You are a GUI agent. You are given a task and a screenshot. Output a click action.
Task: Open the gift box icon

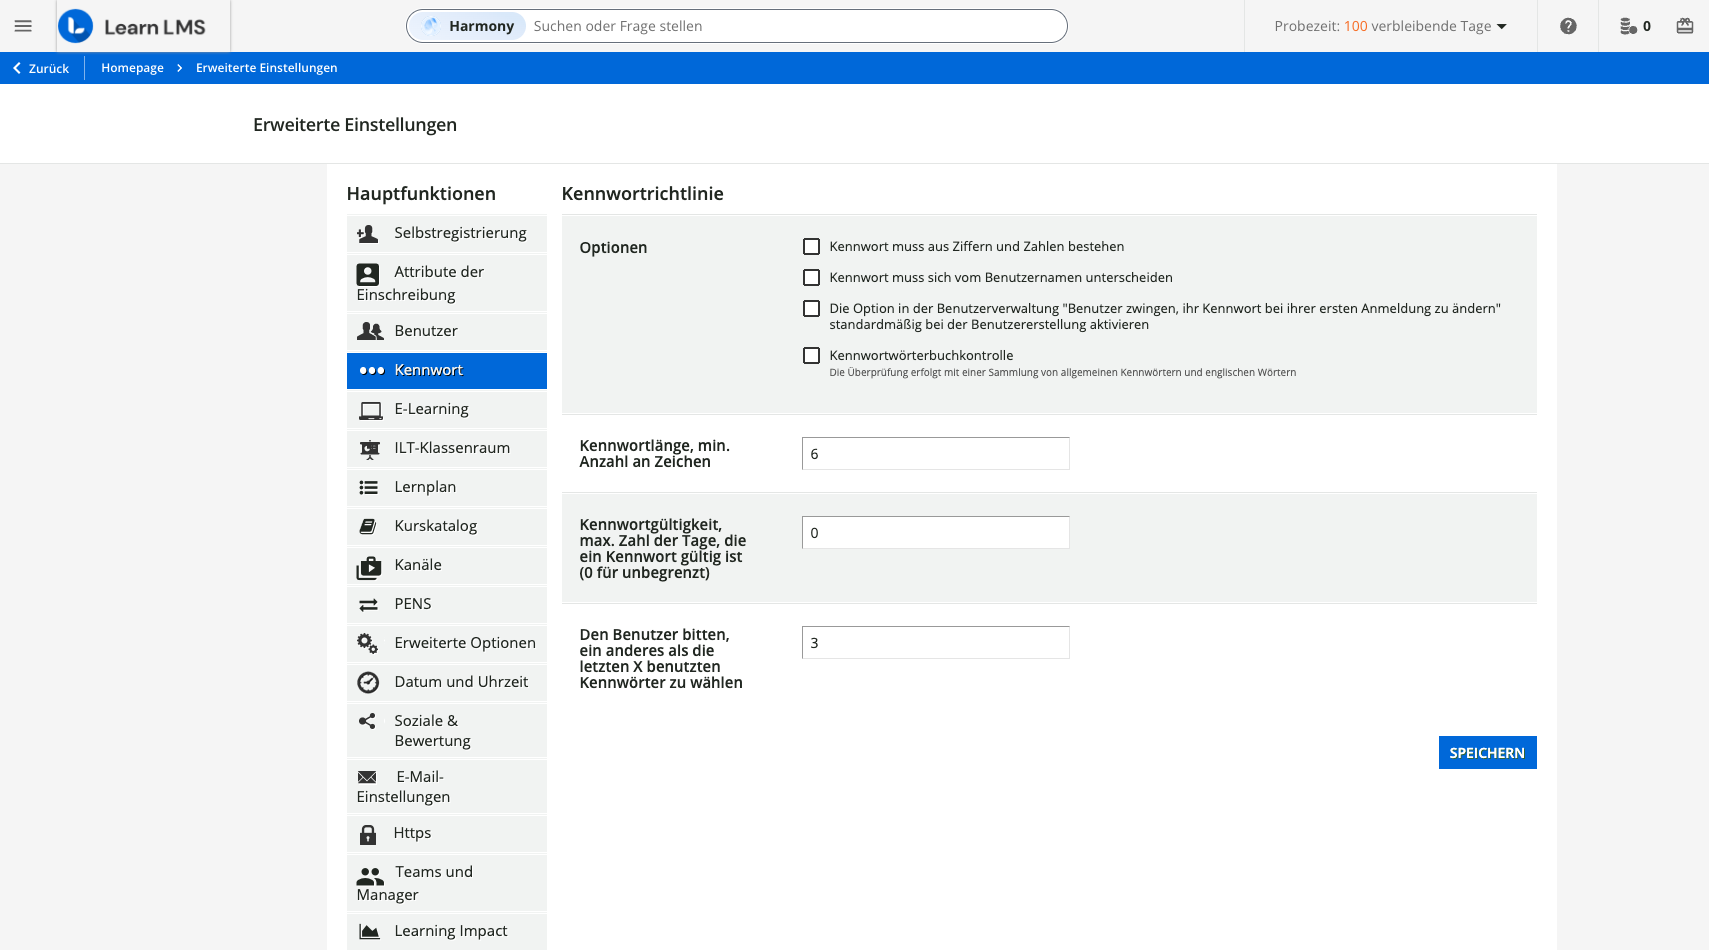[1685, 26]
